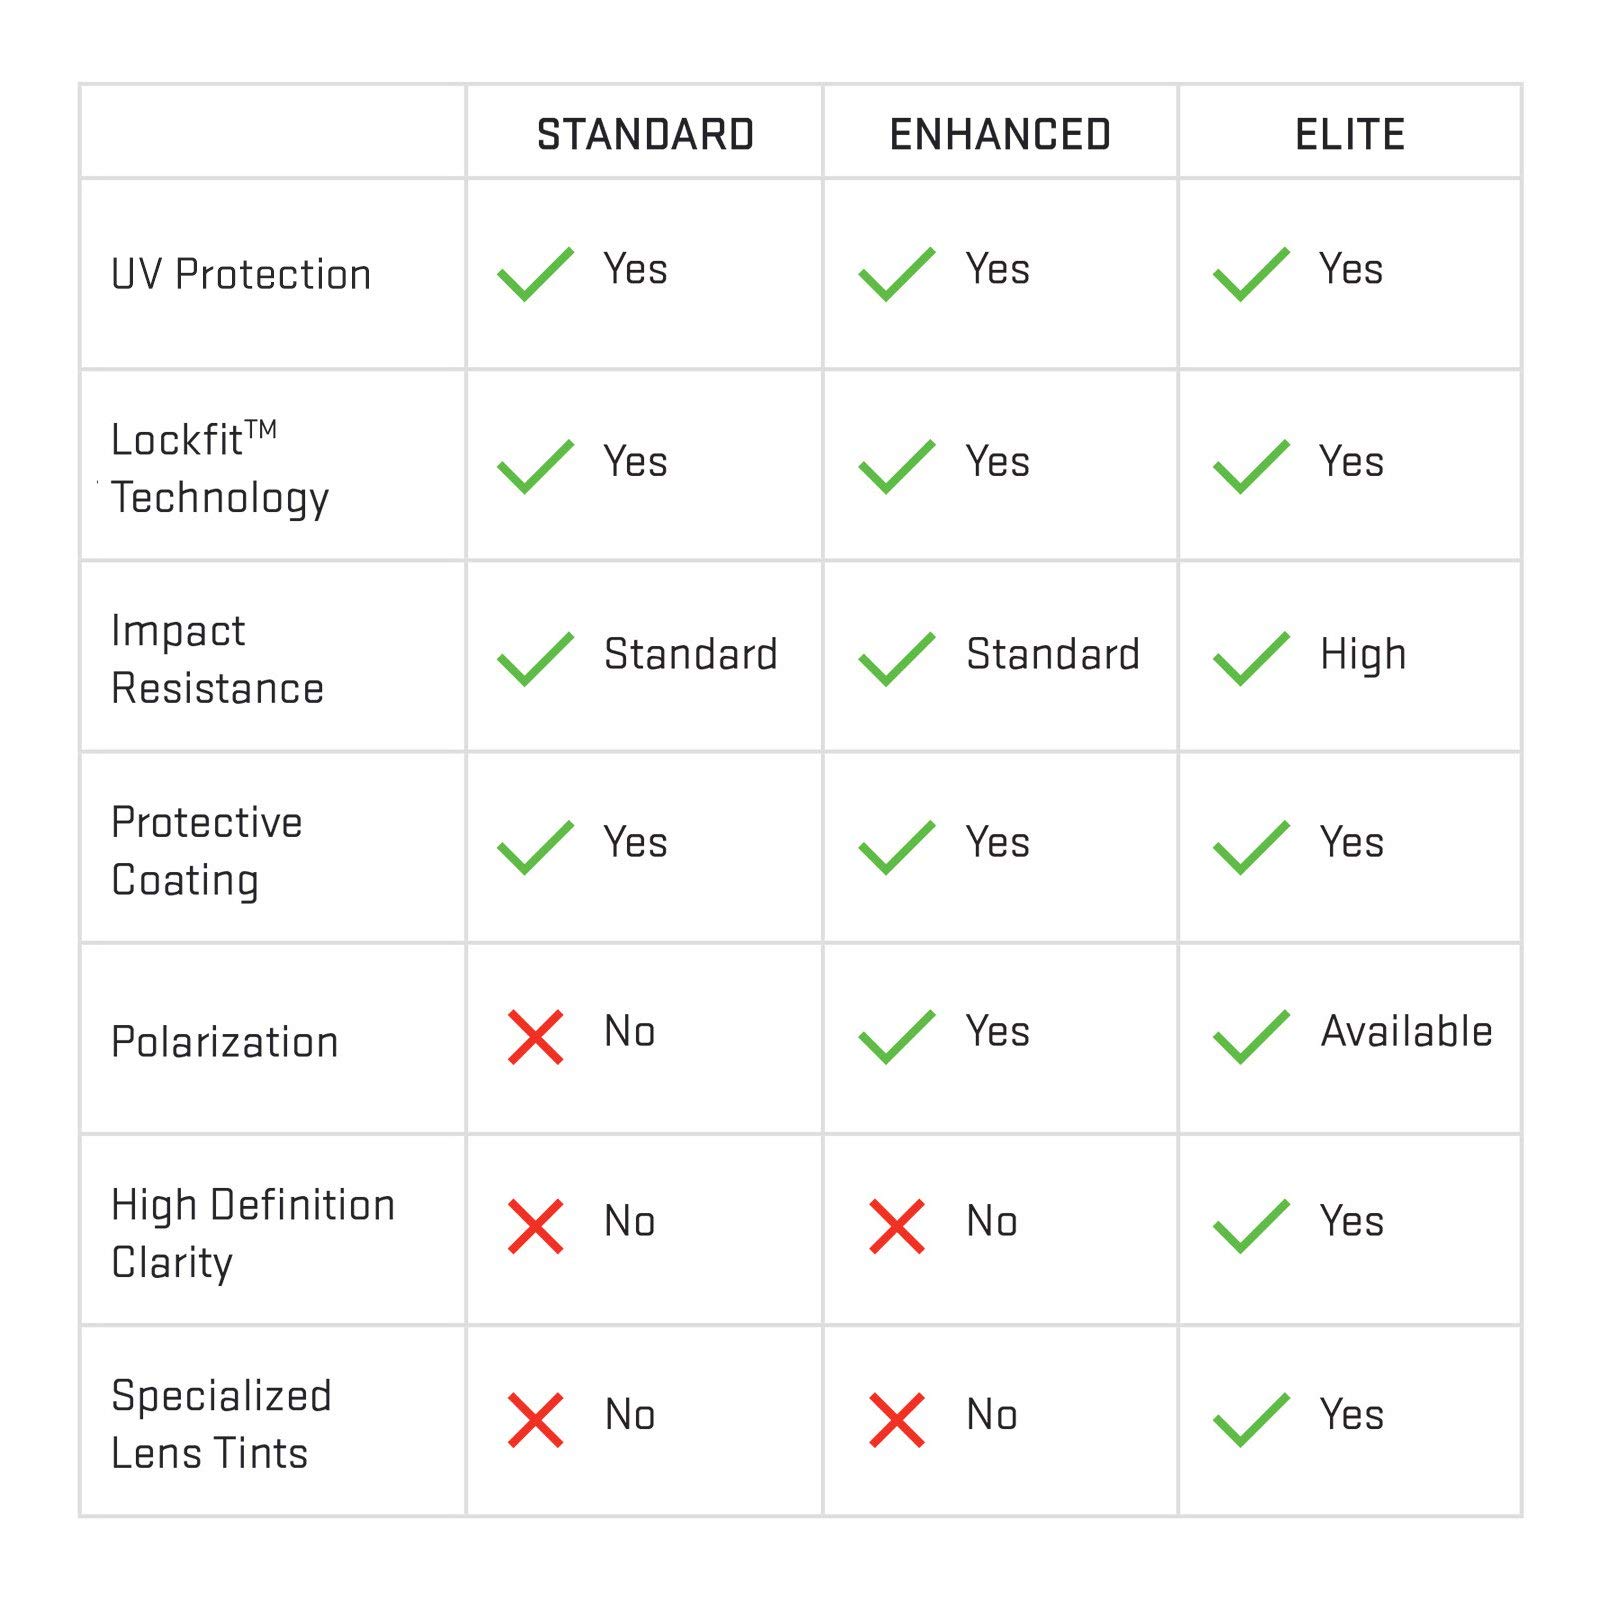
Task: Click green check for Standard Protective Coating
Action: [x=535, y=848]
